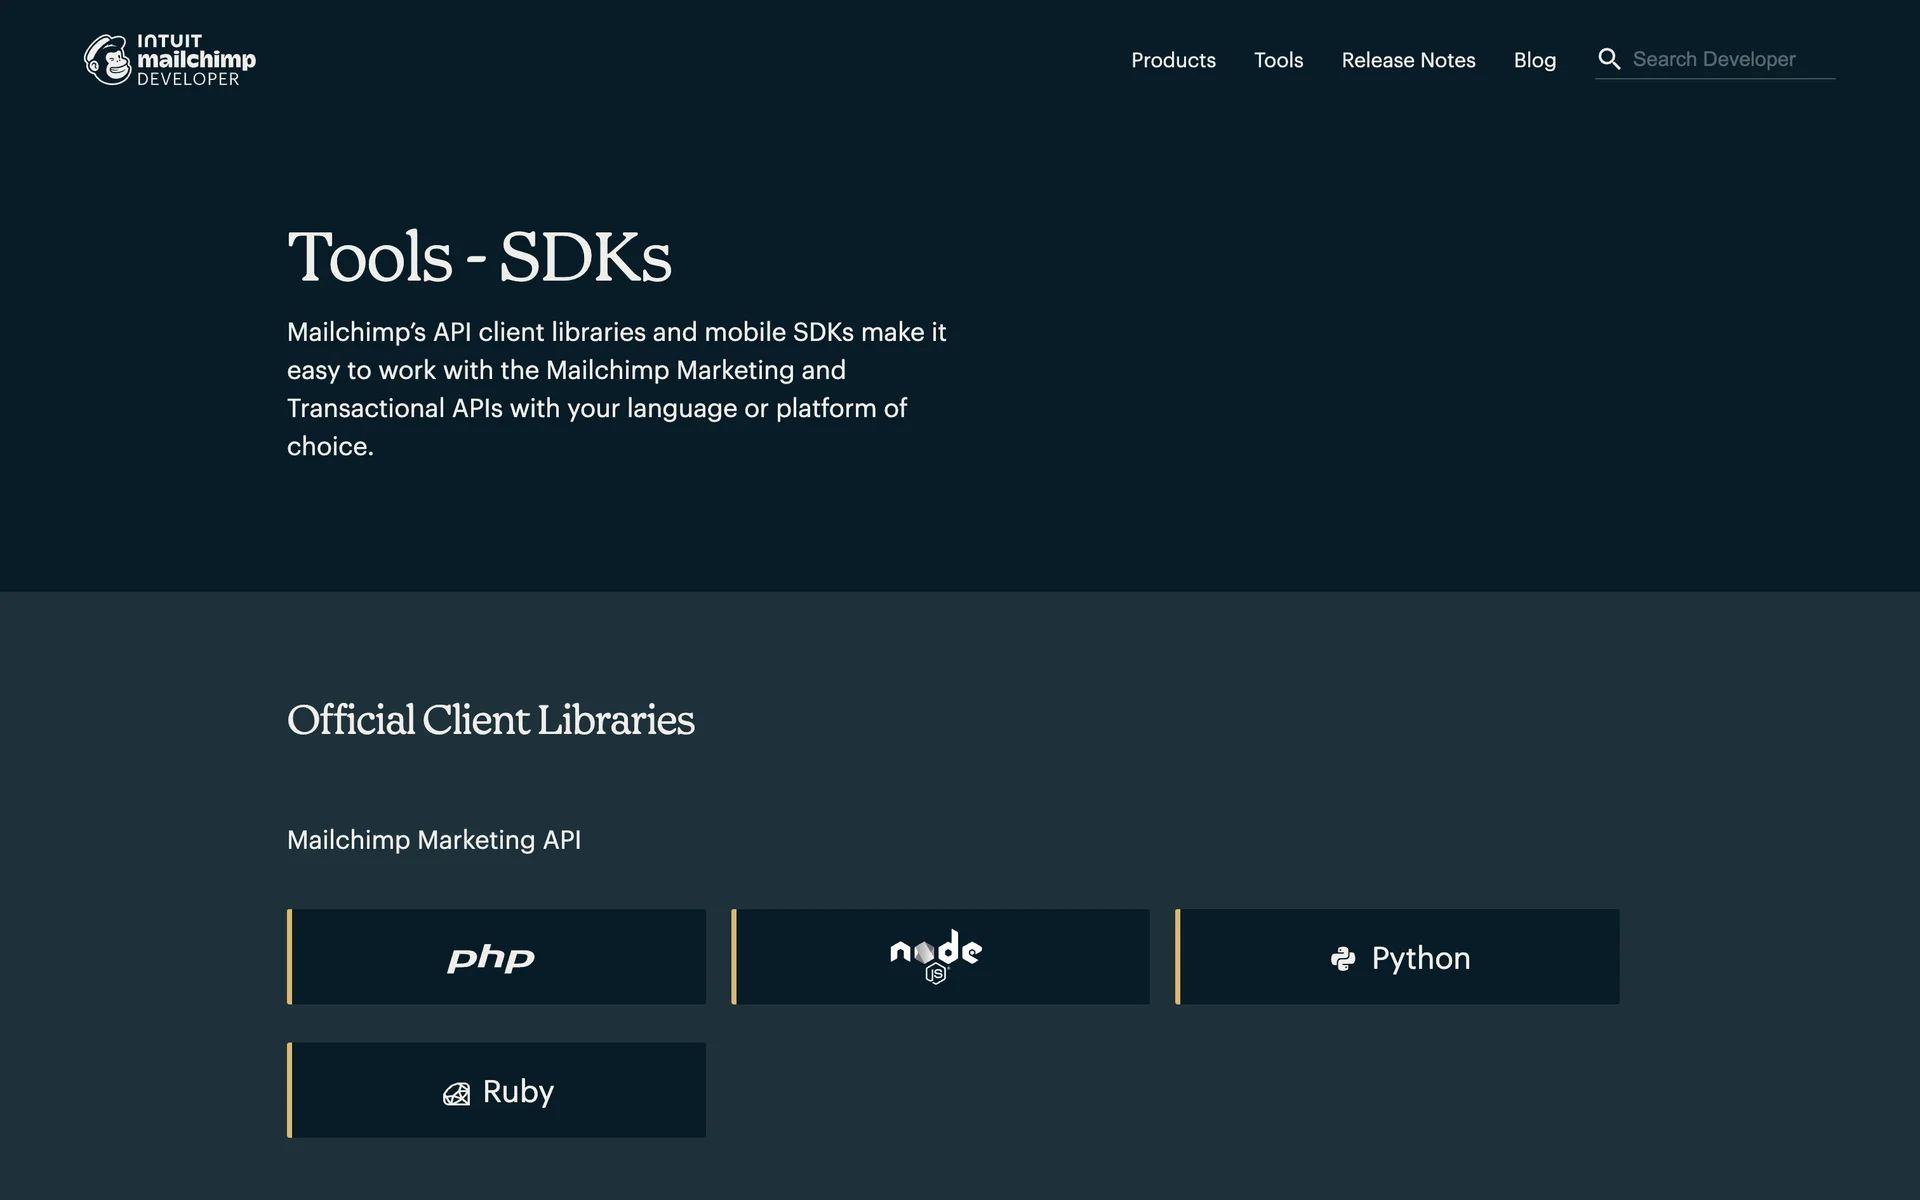Open the Tools menu in the navigation
The height and width of the screenshot is (1200, 1920).
click(1278, 60)
